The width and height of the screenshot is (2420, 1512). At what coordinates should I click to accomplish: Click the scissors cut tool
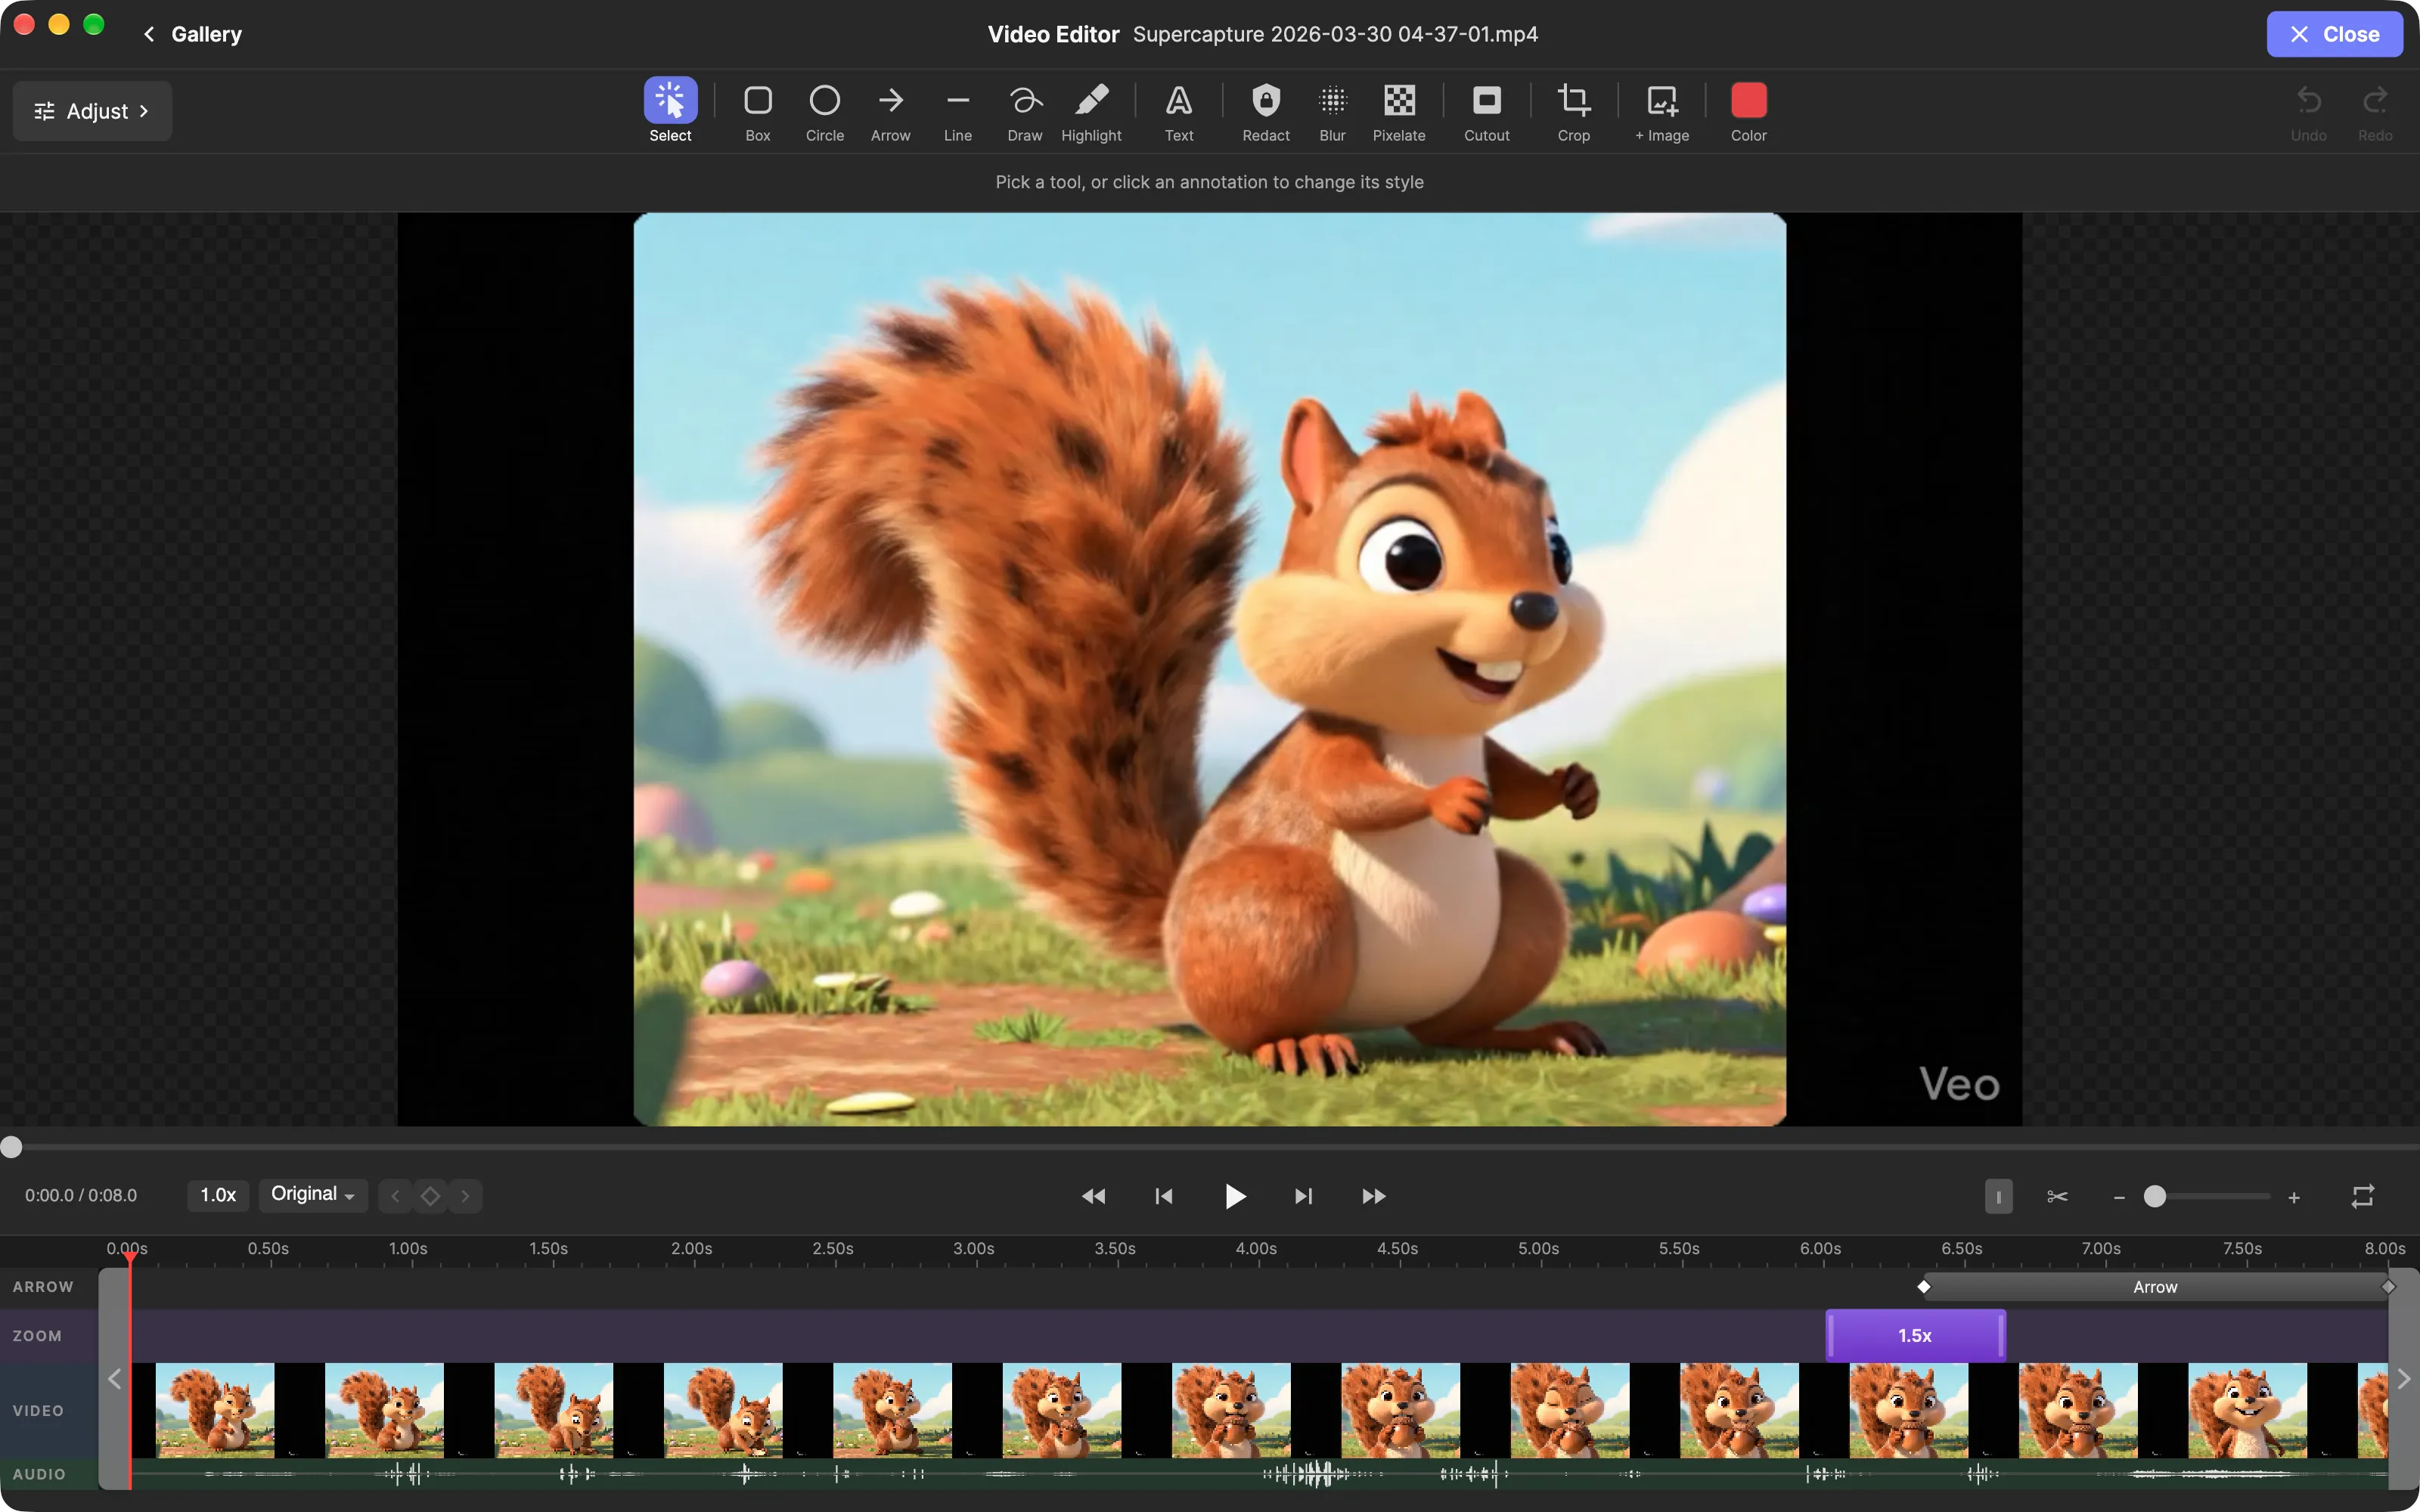(2057, 1196)
